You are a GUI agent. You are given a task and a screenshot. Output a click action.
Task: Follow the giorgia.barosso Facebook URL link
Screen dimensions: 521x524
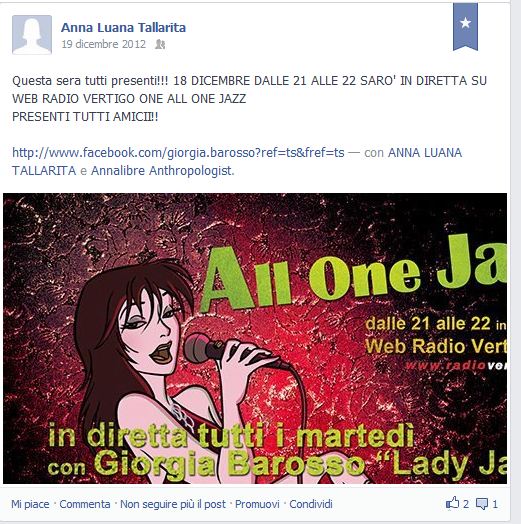178,152
